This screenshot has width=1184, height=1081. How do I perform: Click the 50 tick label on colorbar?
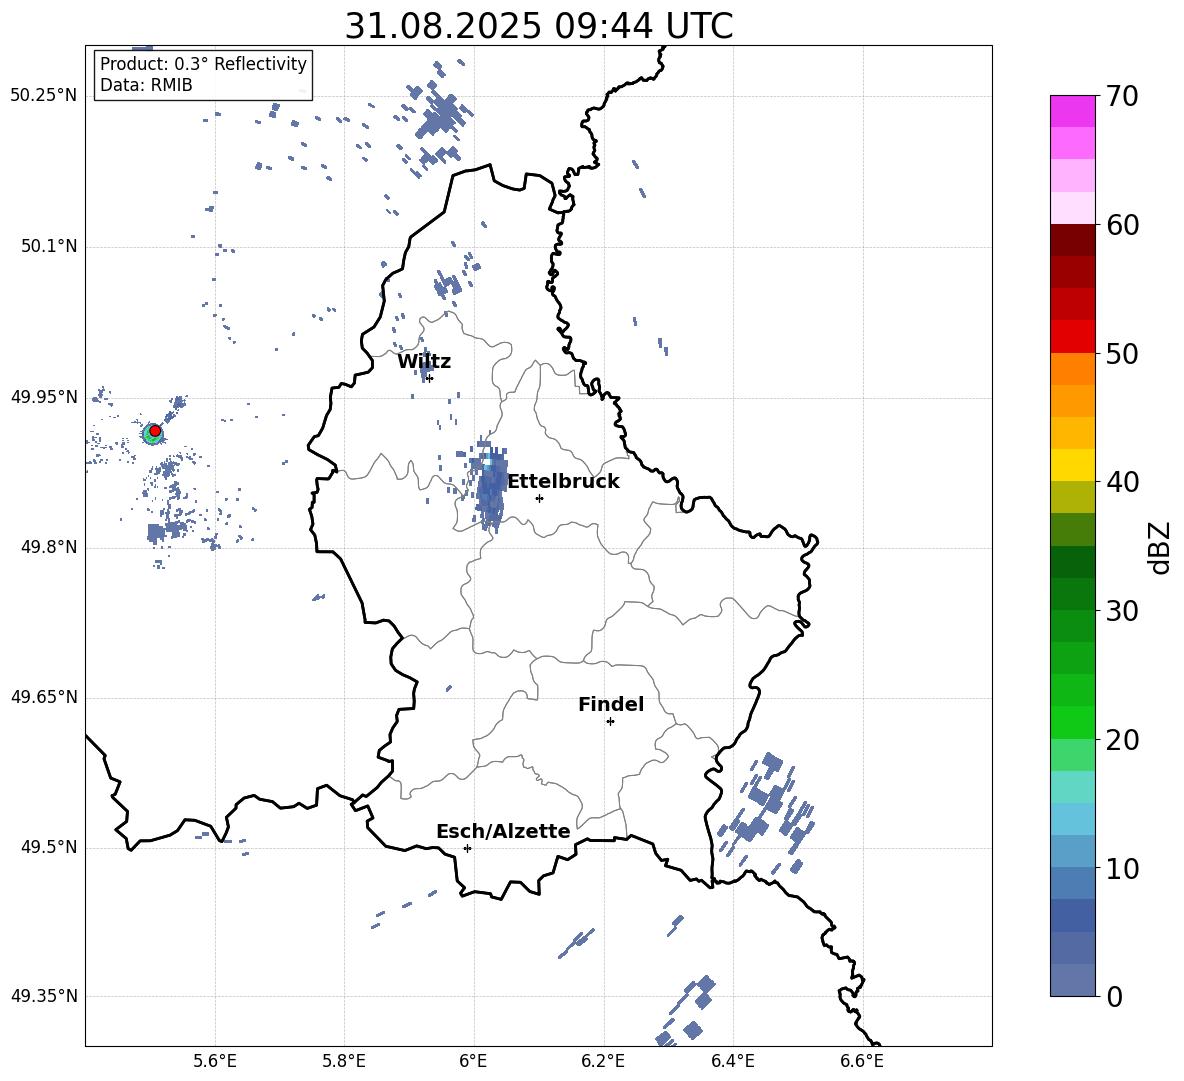1123,353
